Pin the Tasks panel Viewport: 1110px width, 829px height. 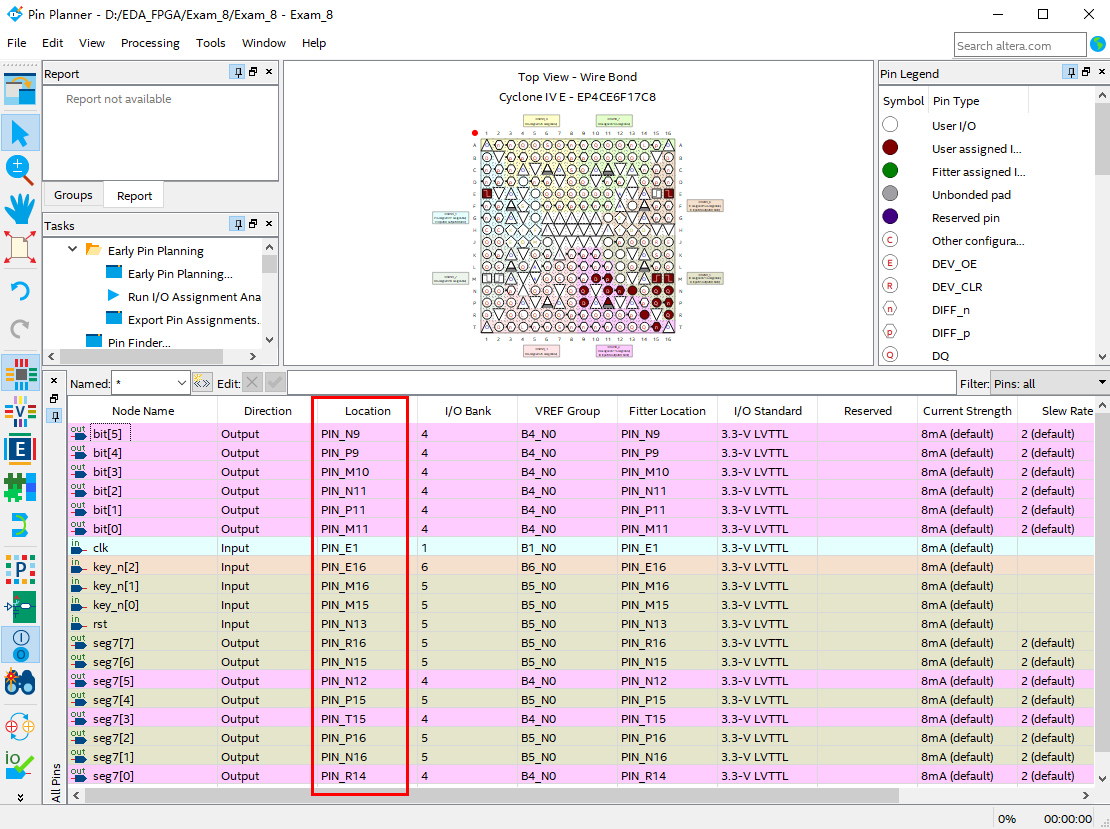pos(237,224)
